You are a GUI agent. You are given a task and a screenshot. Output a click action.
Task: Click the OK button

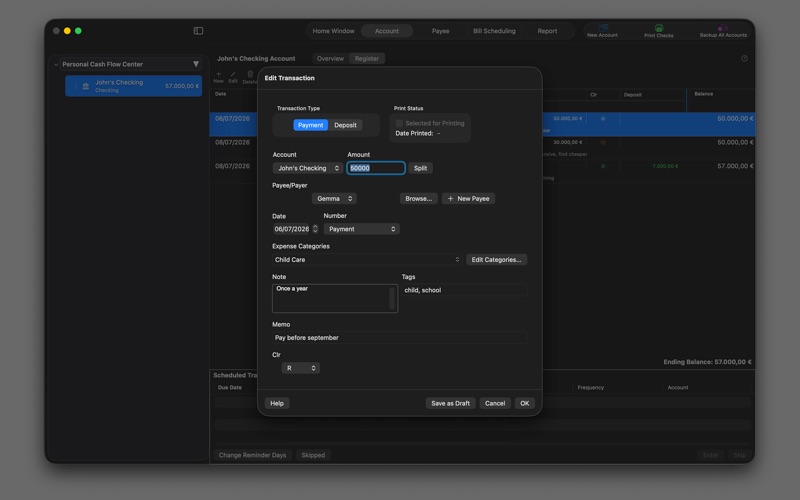524,403
